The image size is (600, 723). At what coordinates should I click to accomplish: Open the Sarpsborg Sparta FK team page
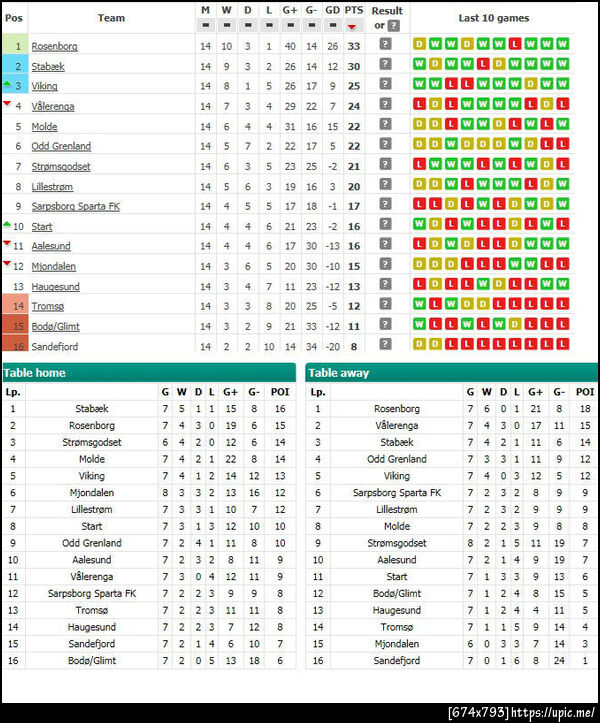pos(75,206)
